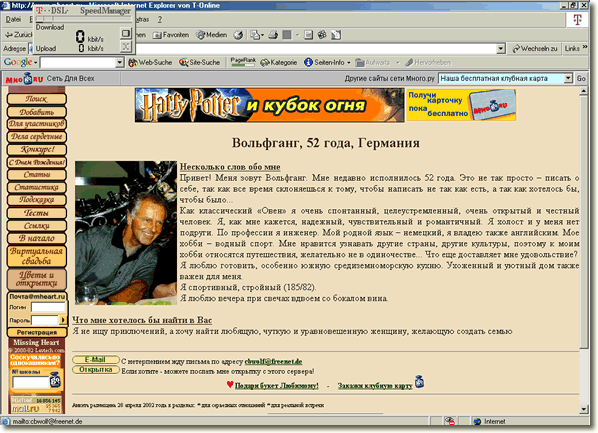Image resolution: width=598 pixels, height=433 pixels.
Task: Open the address bar dropdown arrow
Action: 501,48
